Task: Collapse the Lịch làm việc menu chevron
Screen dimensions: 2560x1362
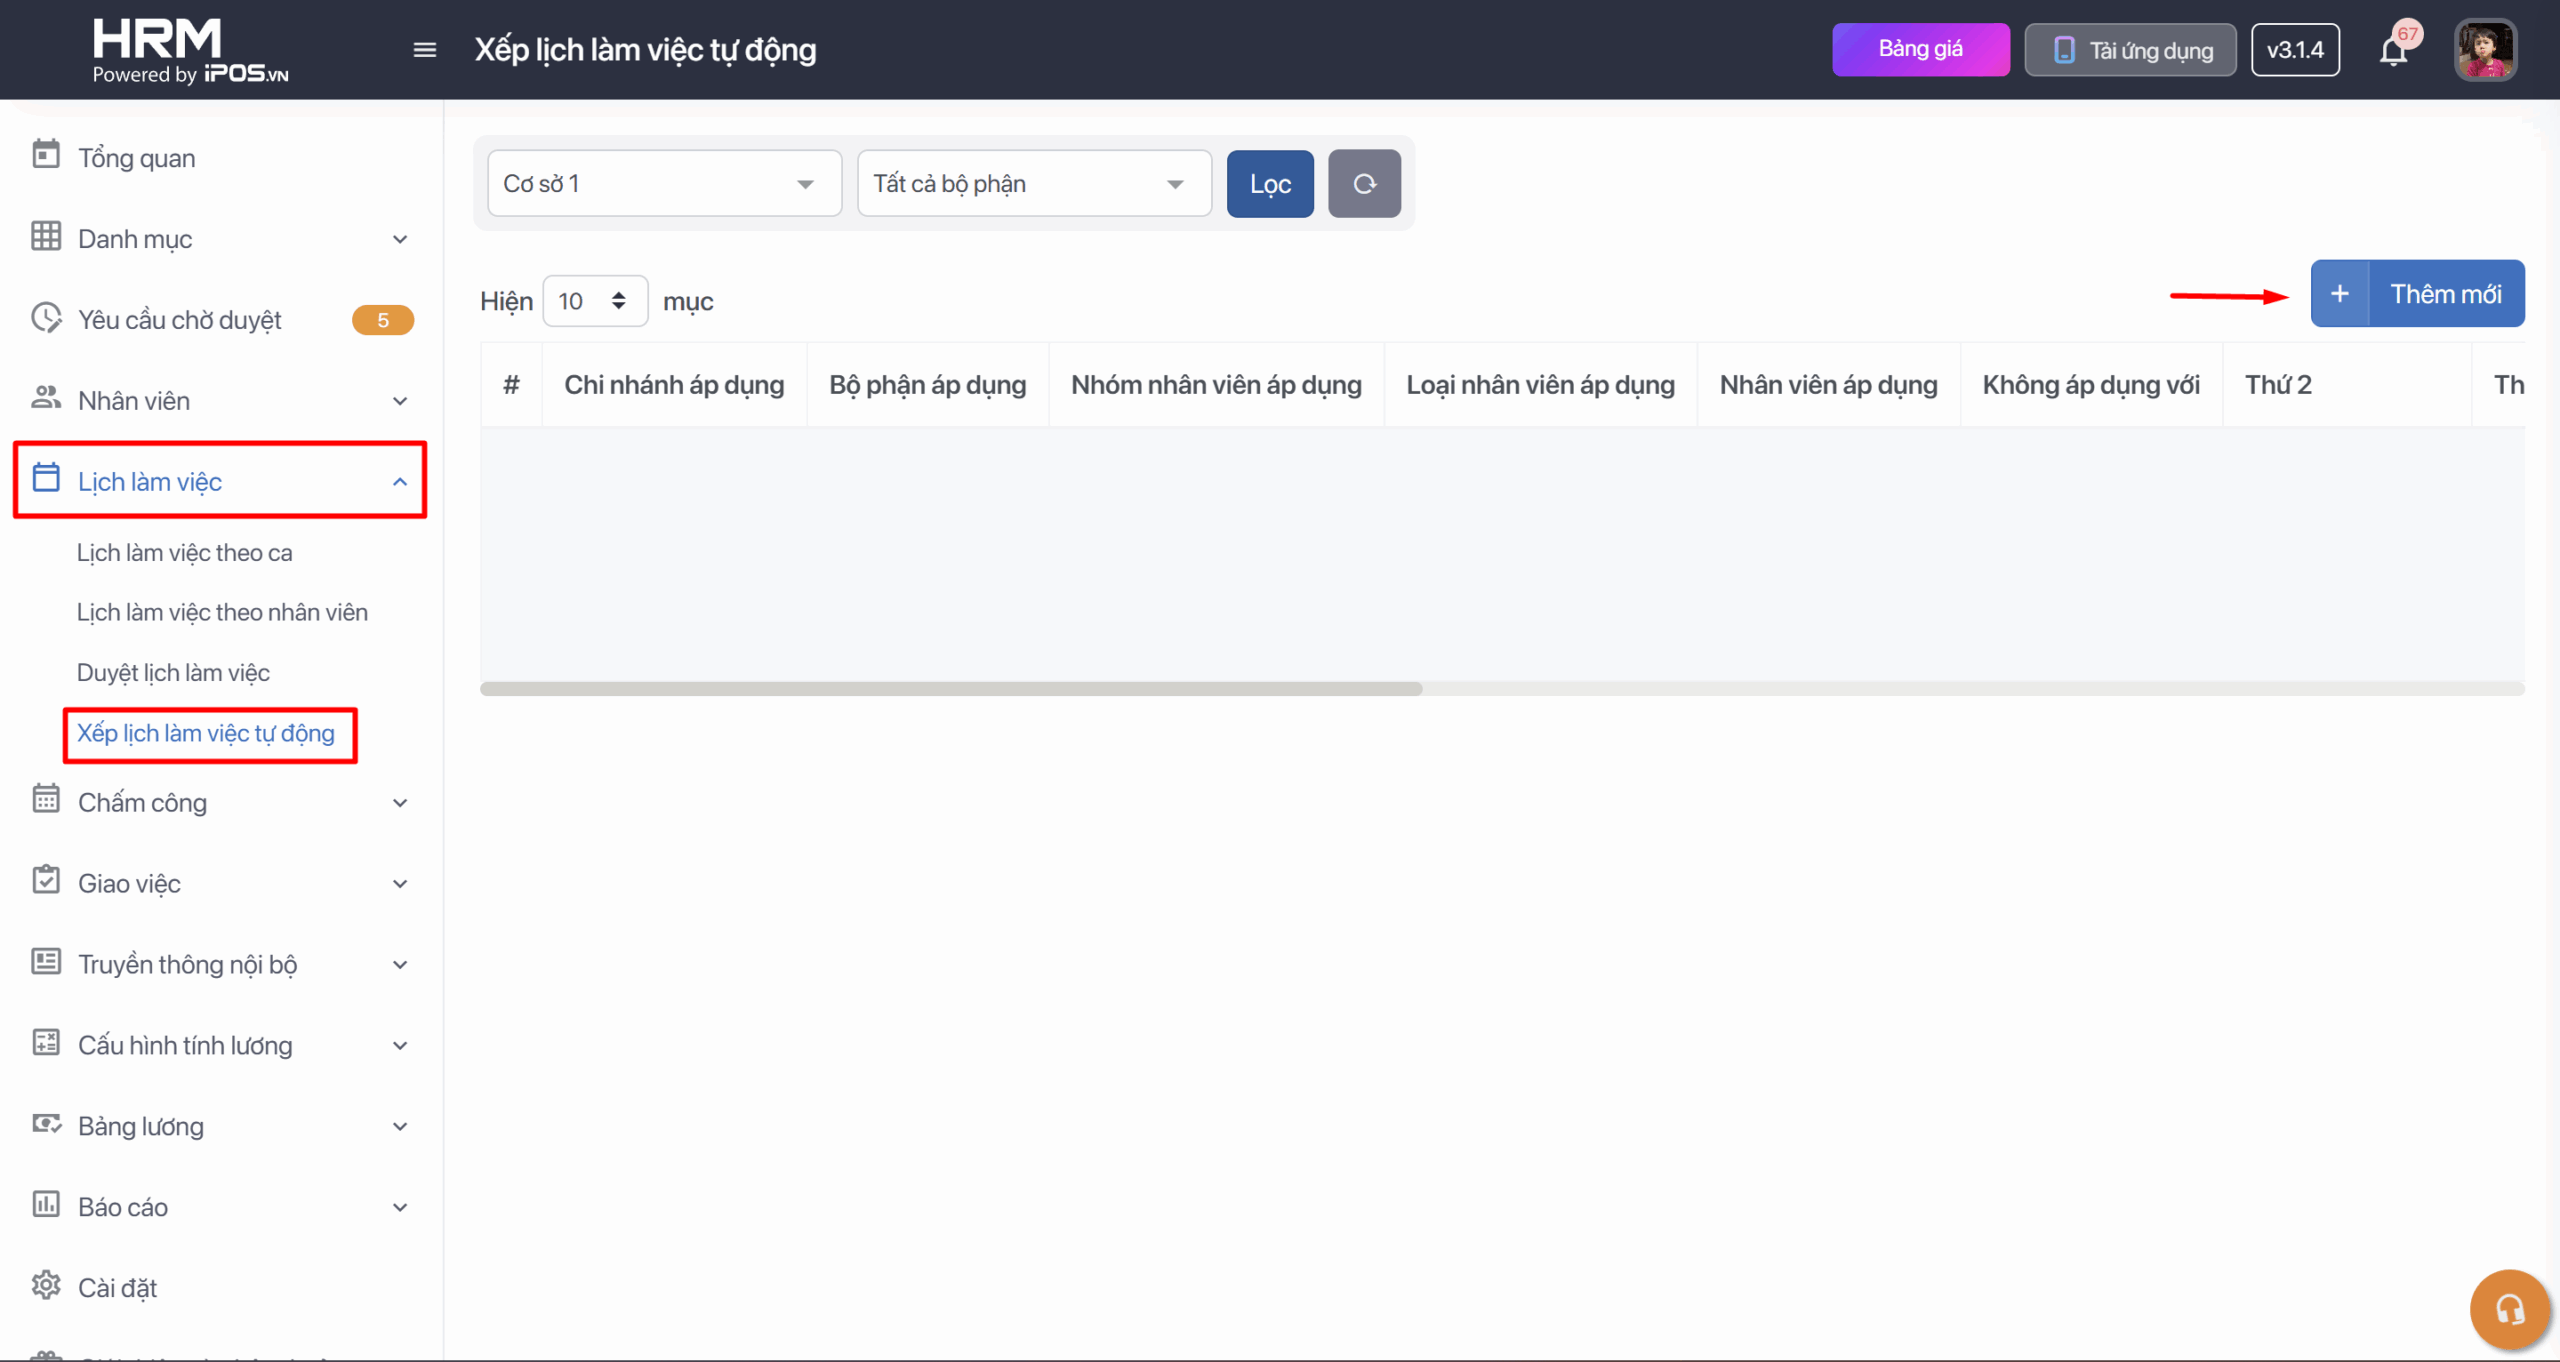Action: (400, 482)
